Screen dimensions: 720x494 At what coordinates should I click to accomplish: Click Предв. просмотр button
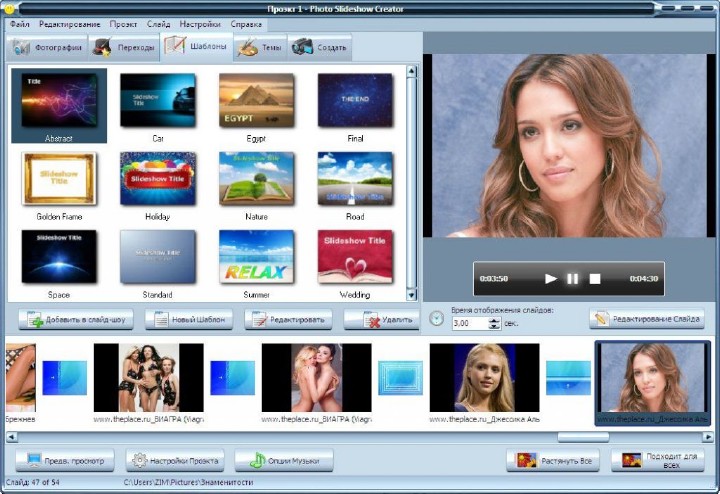[x=64, y=460]
